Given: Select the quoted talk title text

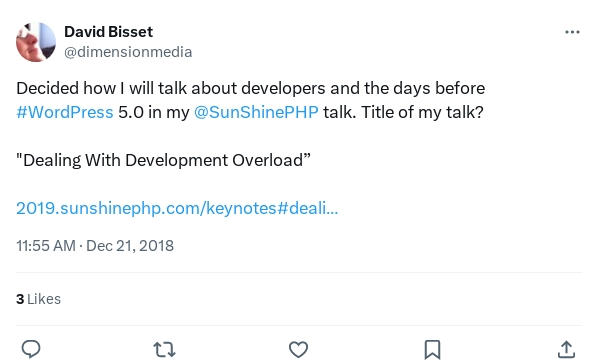Looking at the screenshot, I should click(163, 160).
